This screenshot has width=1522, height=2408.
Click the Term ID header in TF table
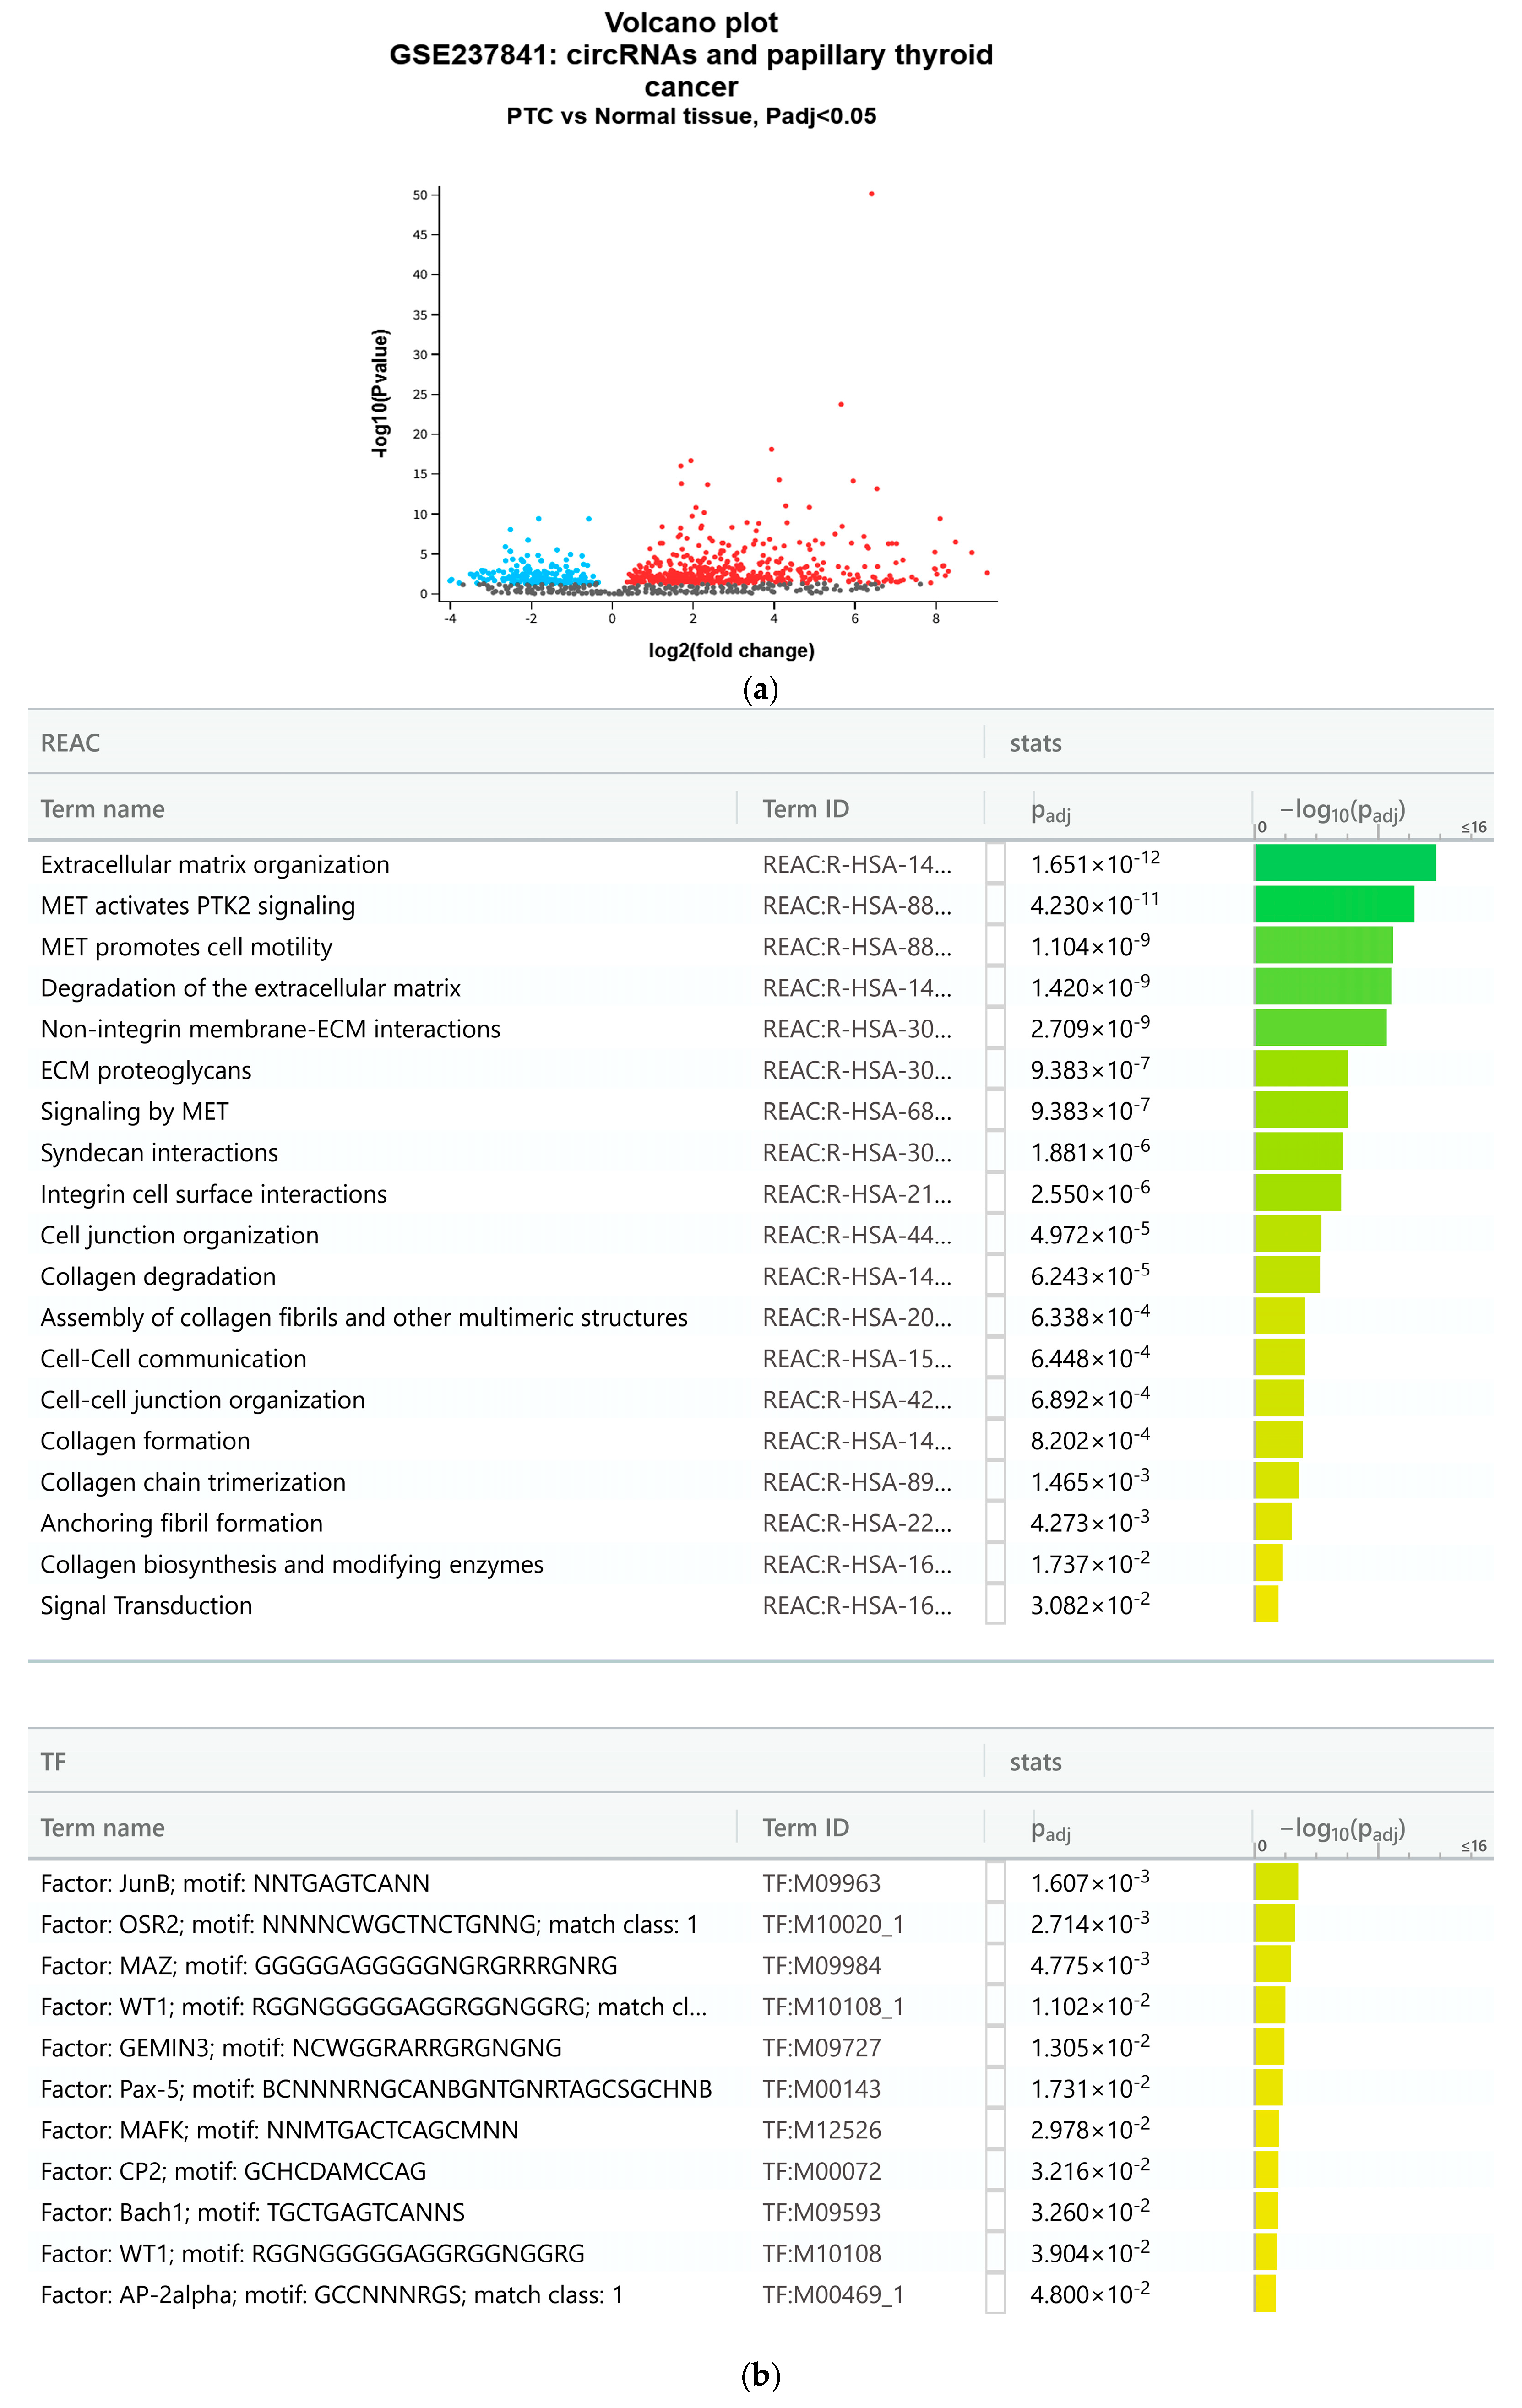[x=805, y=1828]
